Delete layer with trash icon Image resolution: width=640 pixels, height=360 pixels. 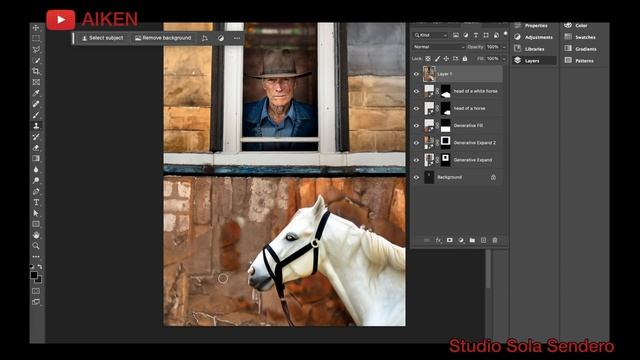(495, 240)
